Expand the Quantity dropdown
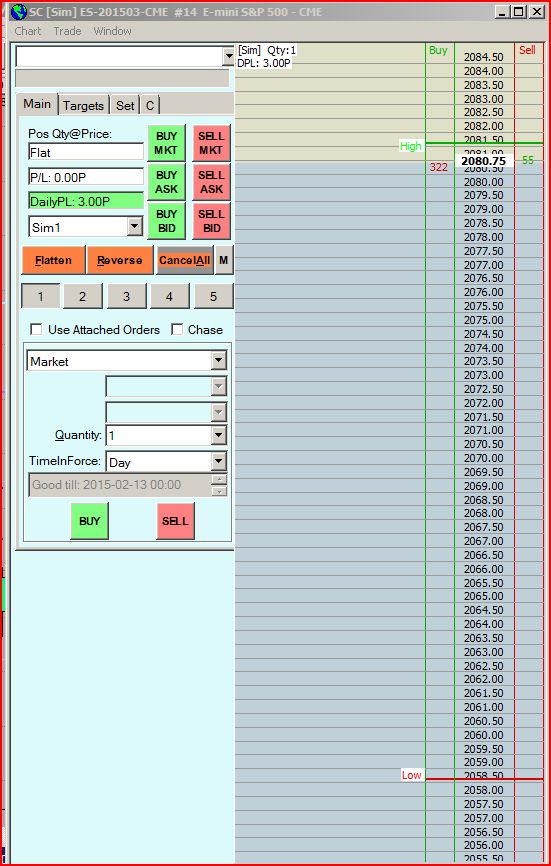This screenshot has height=866, width=551. tap(219, 436)
